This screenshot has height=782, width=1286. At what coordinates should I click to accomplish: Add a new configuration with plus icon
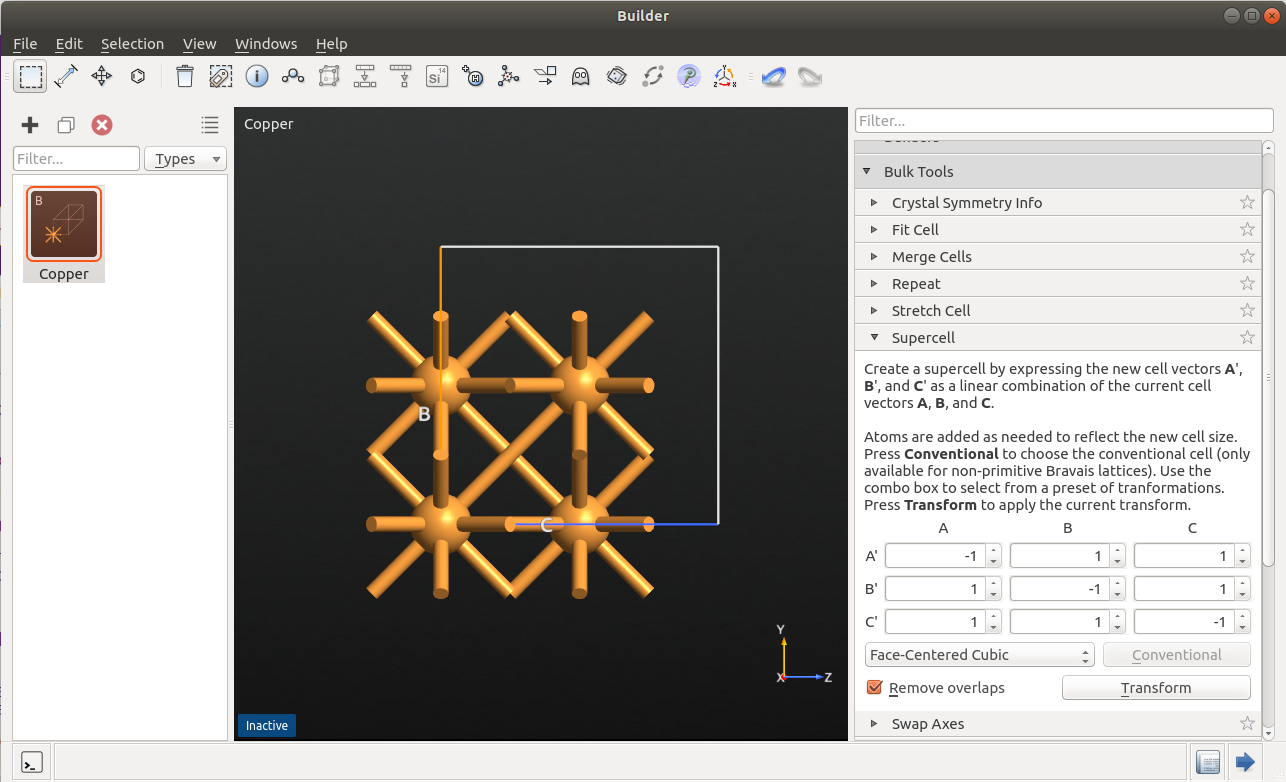(30, 125)
